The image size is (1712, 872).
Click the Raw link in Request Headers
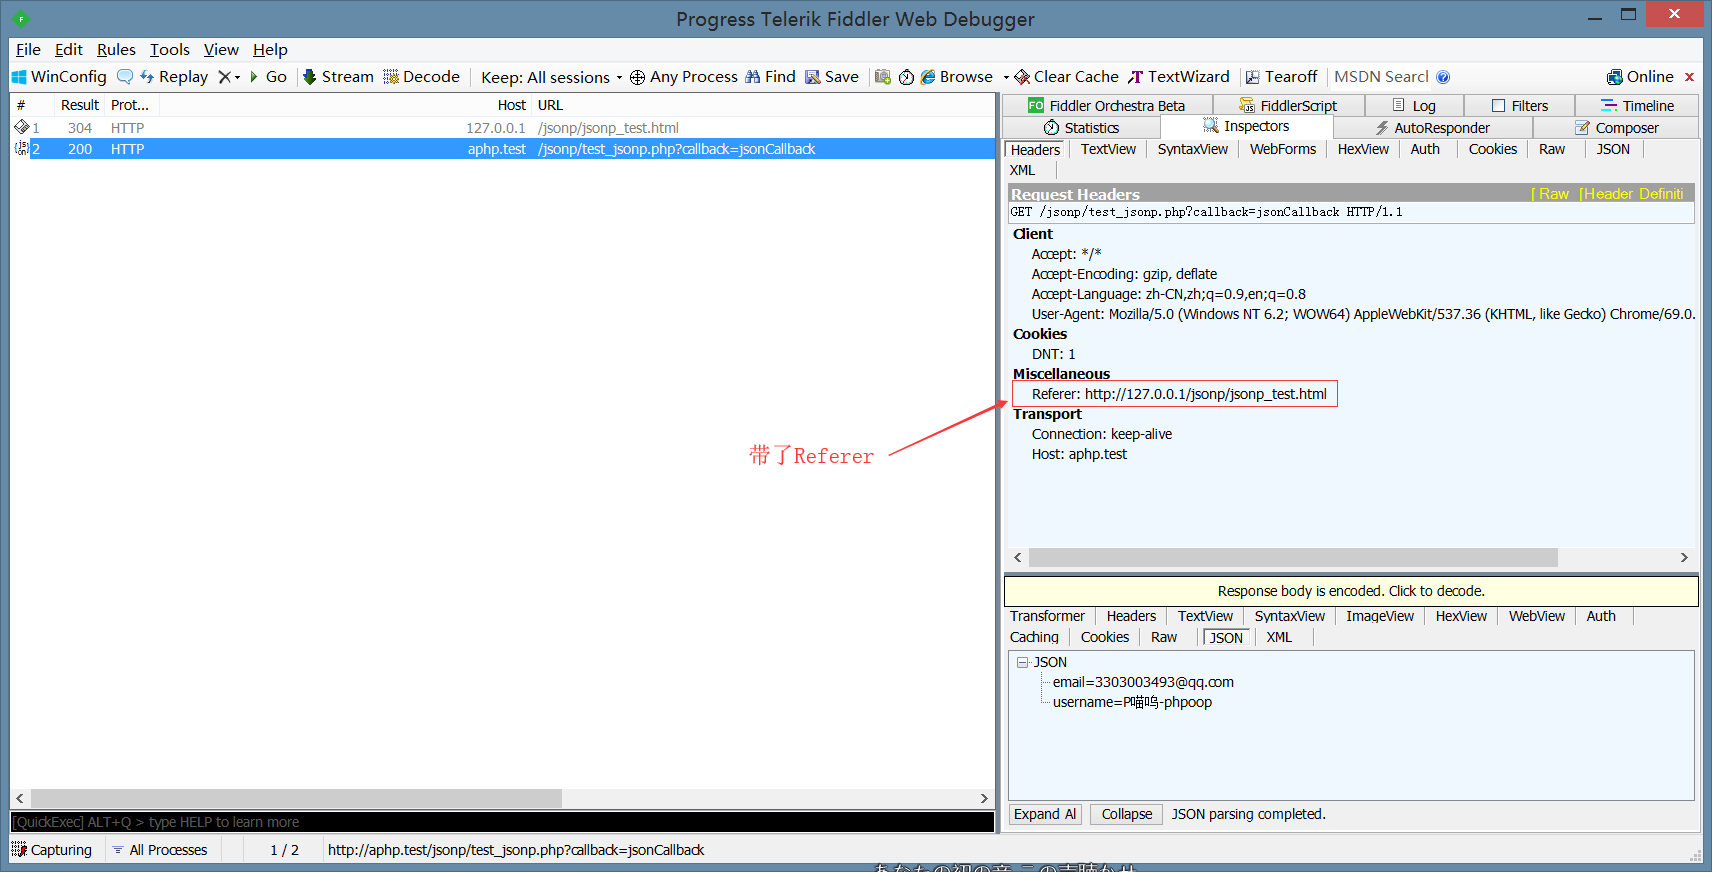click(x=1553, y=194)
